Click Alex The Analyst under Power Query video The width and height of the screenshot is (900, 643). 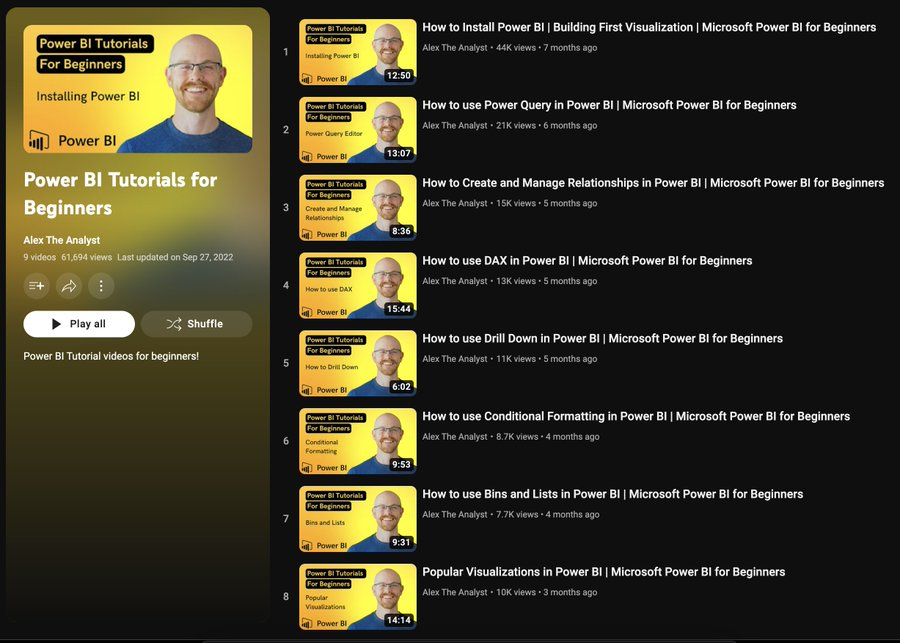[x=455, y=125]
